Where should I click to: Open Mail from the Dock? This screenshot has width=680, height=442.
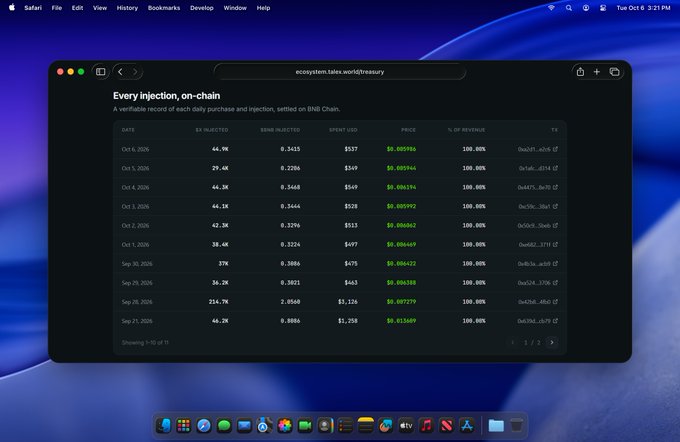click(244, 426)
